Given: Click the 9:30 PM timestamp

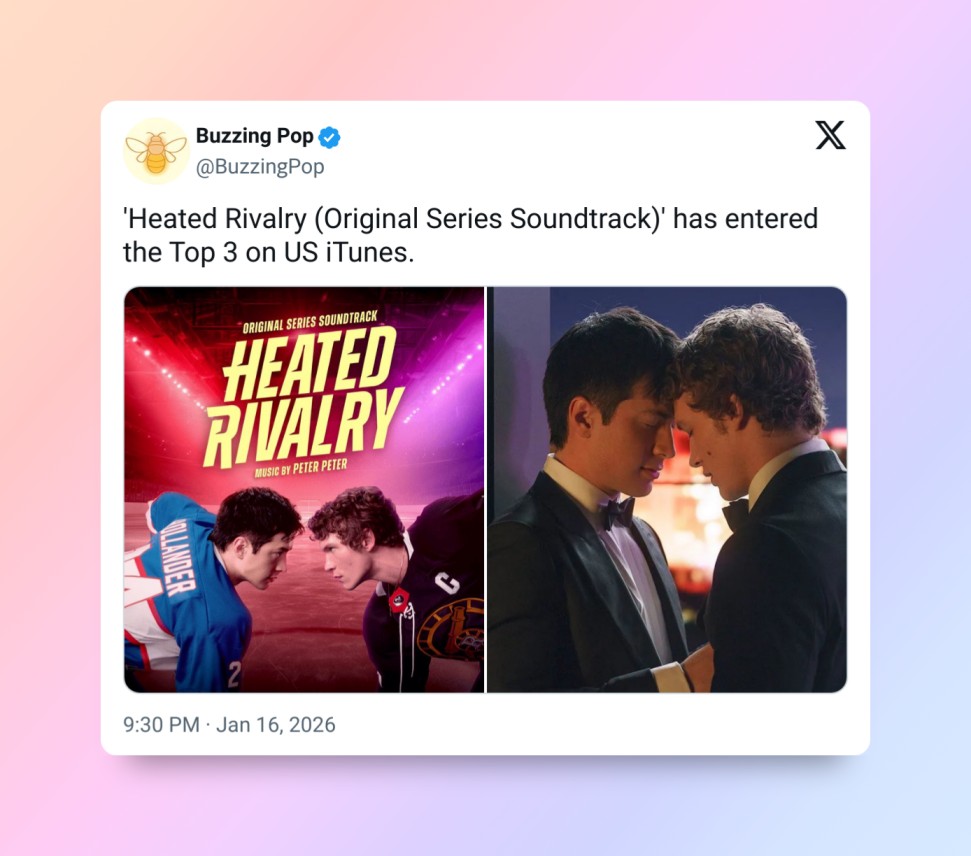Looking at the screenshot, I should tap(161, 725).
